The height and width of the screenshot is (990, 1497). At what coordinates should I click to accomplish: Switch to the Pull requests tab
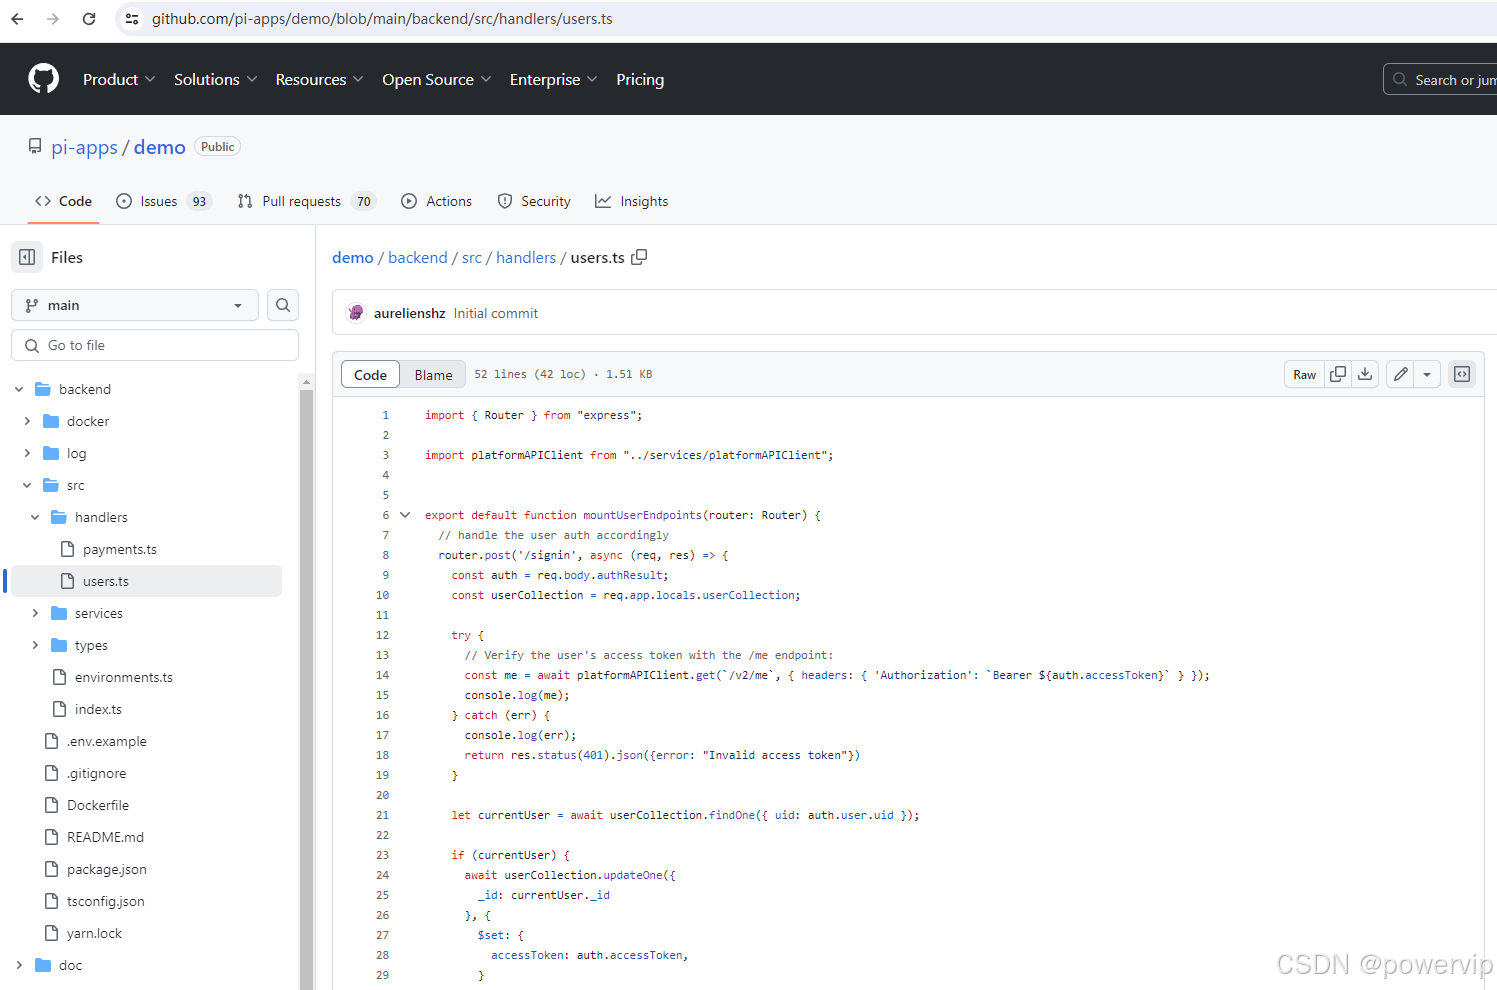click(306, 201)
